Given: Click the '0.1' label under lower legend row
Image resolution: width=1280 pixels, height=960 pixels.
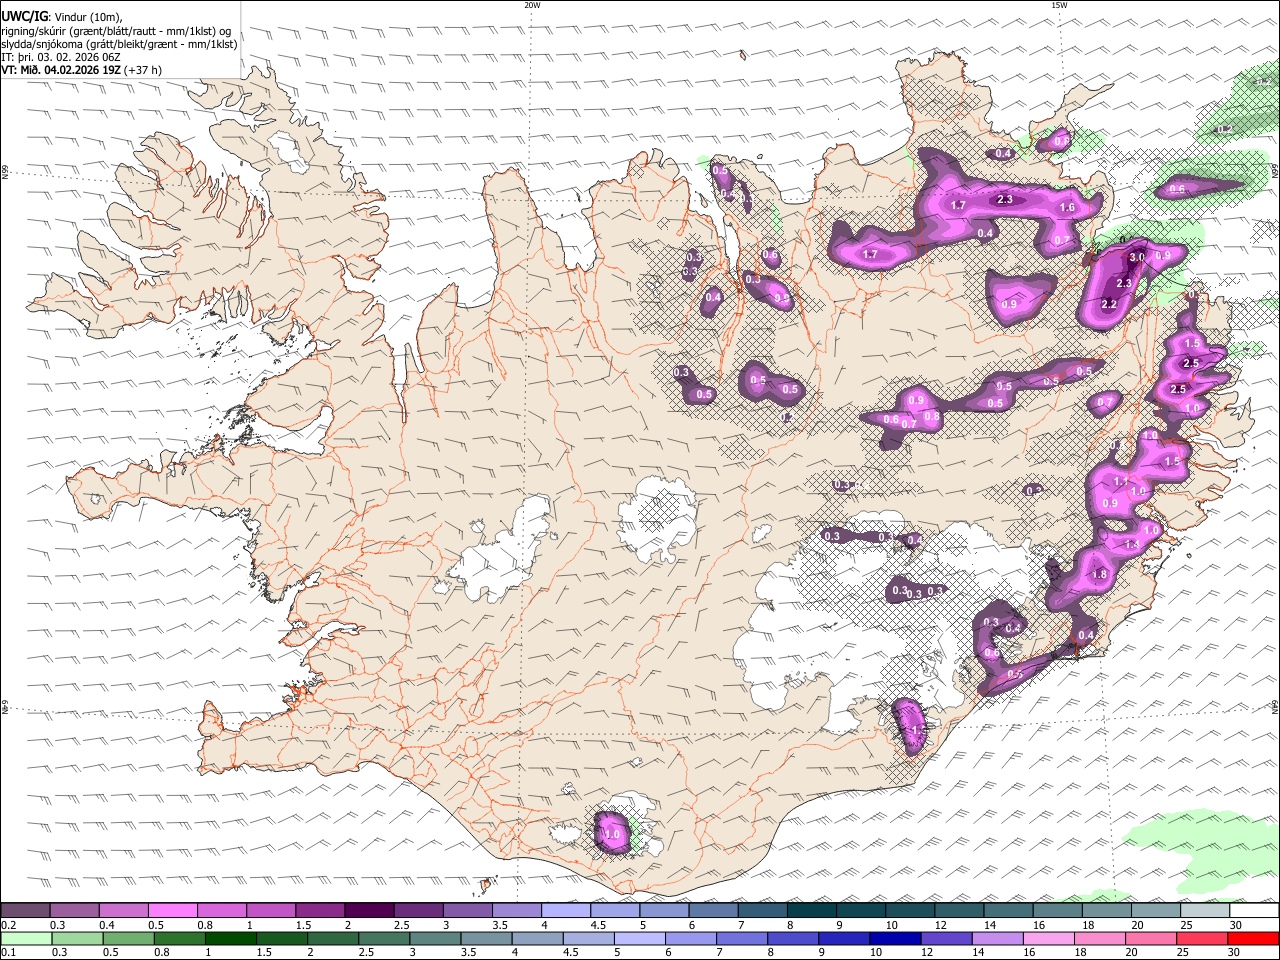Looking at the screenshot, I should click(x=8, y=952).
